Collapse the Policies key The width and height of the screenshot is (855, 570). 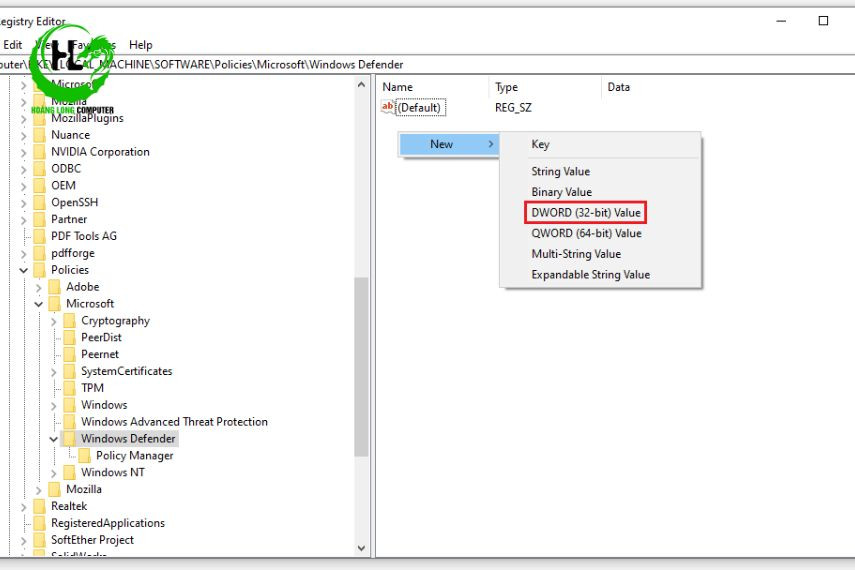[x=23, y=270]
